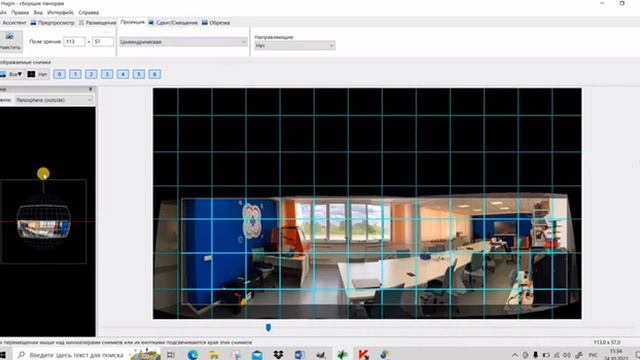Screen dimensions: 640x360
Task: Click the battery tray icon
Action: point(546,355)
